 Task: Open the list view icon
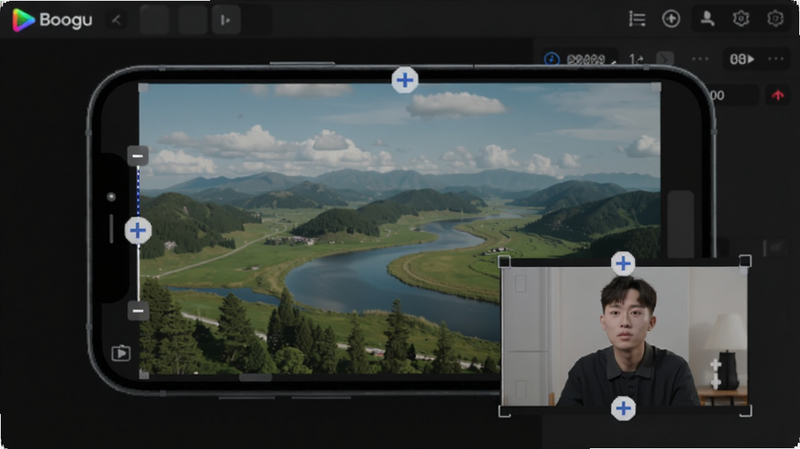(x=637, y=19)
